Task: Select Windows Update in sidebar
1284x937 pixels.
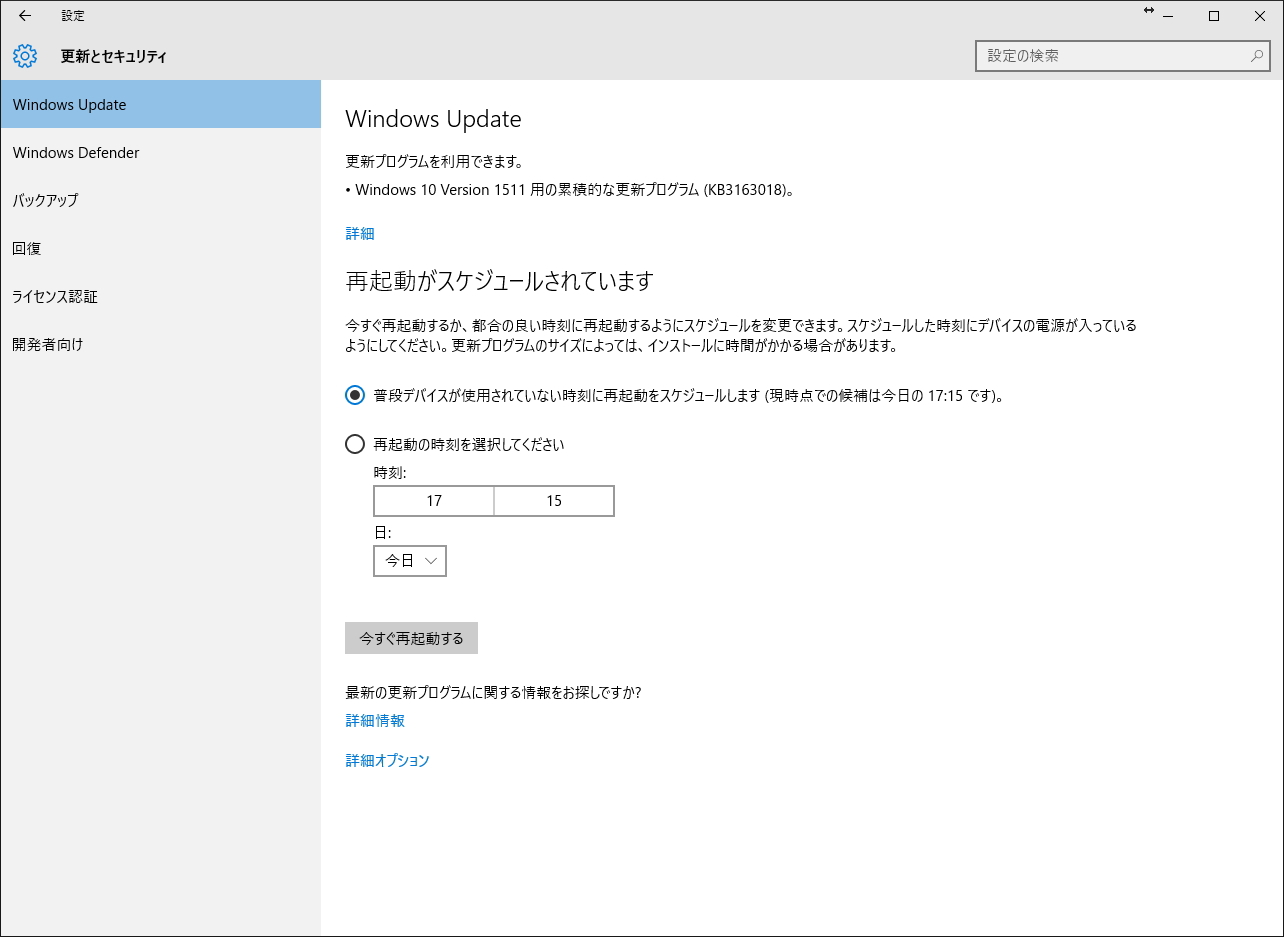Action: point(160,104)
